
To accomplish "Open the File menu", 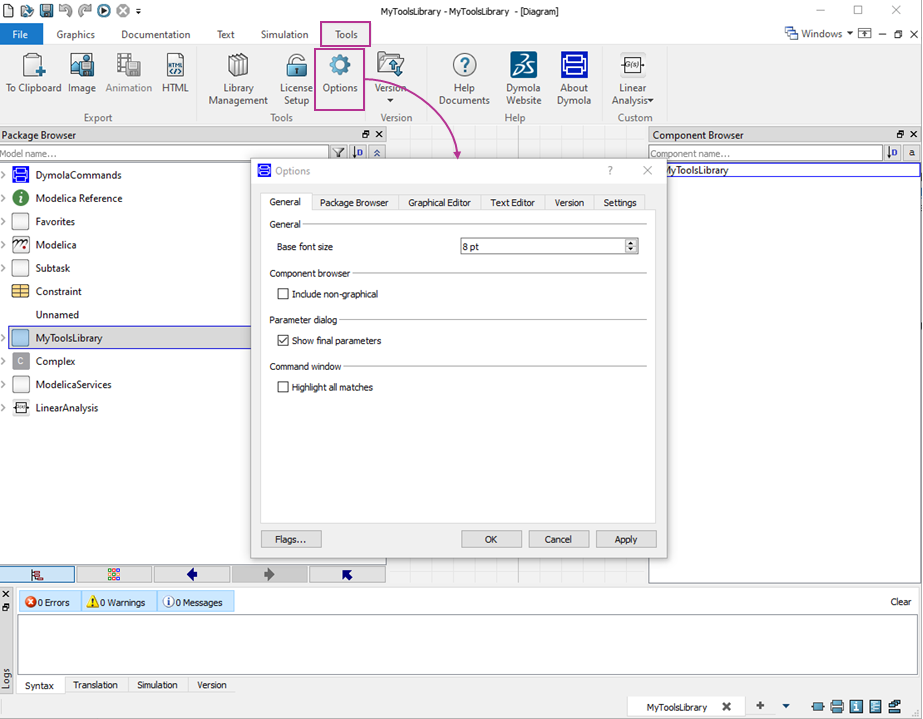I will click(21, 34).
